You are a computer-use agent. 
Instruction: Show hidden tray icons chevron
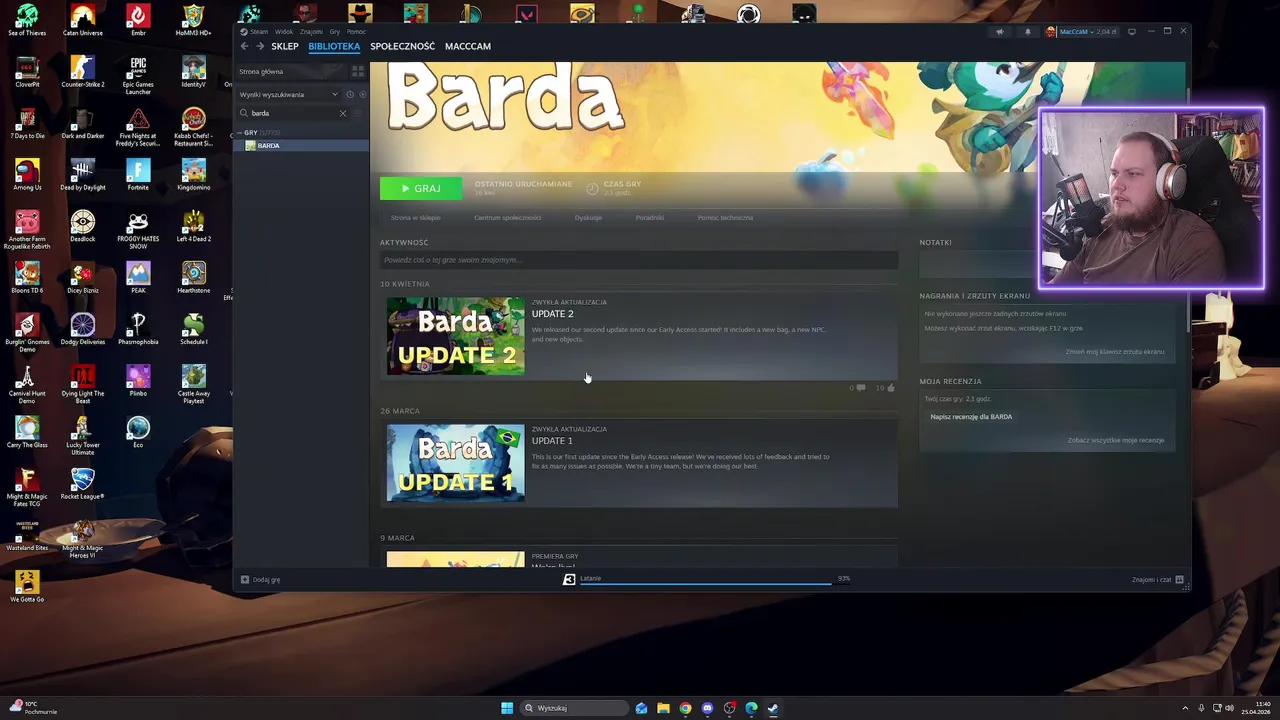[1185, 708]
